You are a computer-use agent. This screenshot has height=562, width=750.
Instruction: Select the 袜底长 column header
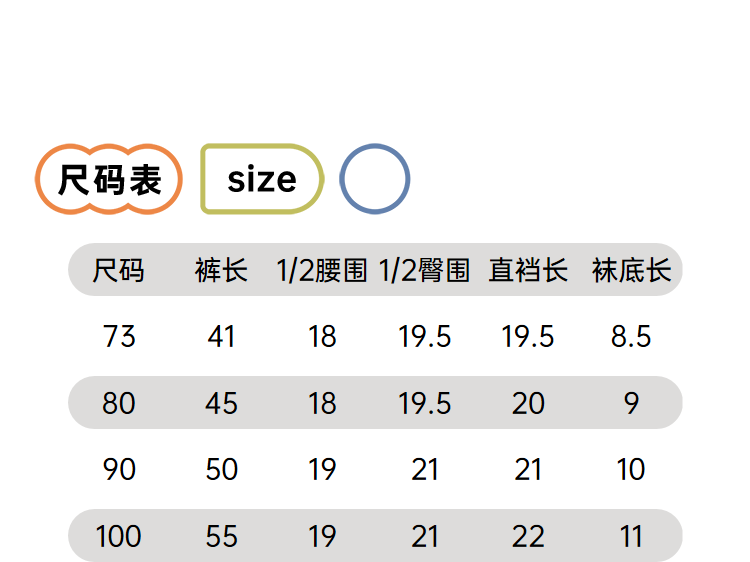click(x=631, y=270)
